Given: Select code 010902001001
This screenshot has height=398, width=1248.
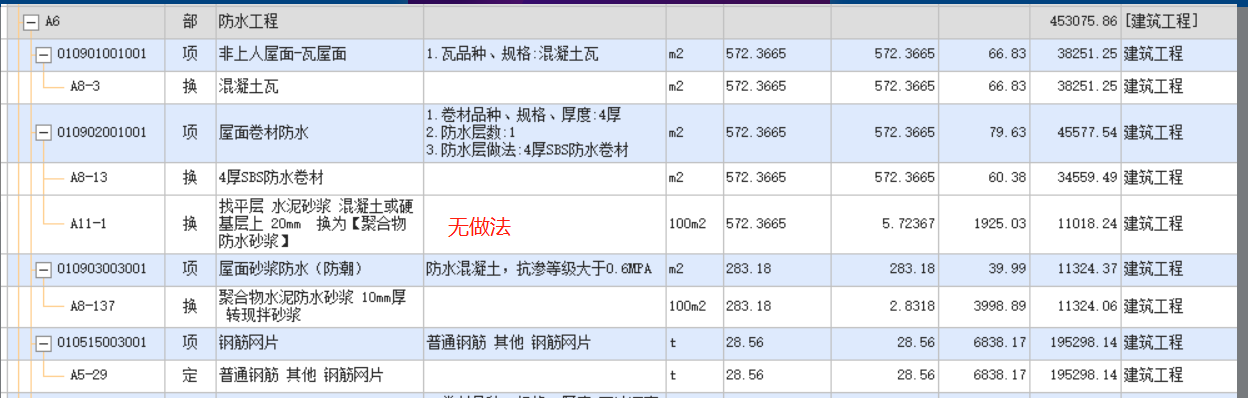Looking at the screenshot, I should pyautogui.click(x=102, y=132).
